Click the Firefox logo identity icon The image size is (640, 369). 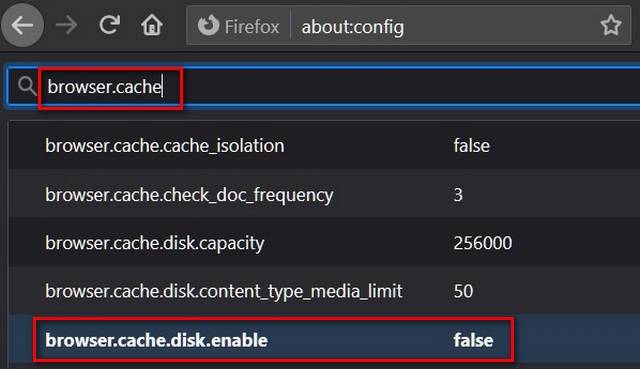209,25
